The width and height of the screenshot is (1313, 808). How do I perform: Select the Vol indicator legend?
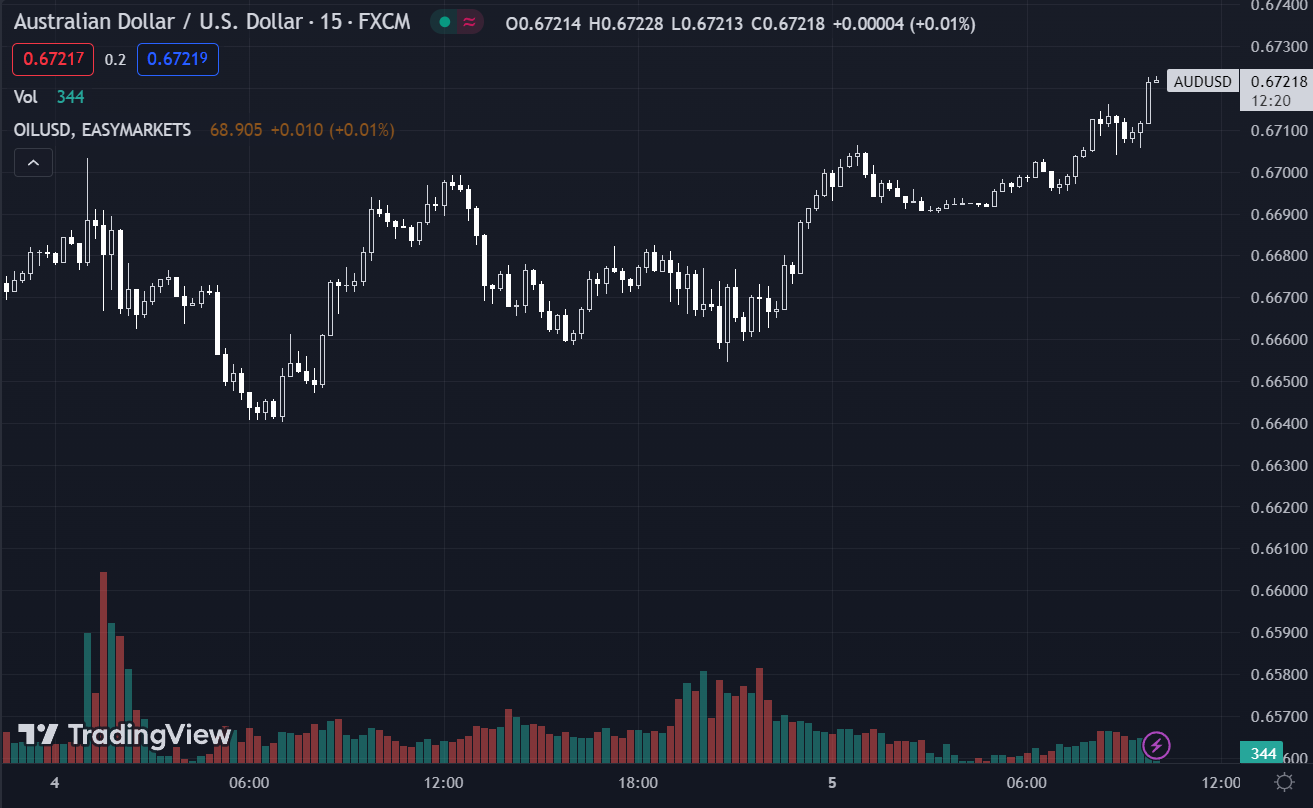click(26, 96)
